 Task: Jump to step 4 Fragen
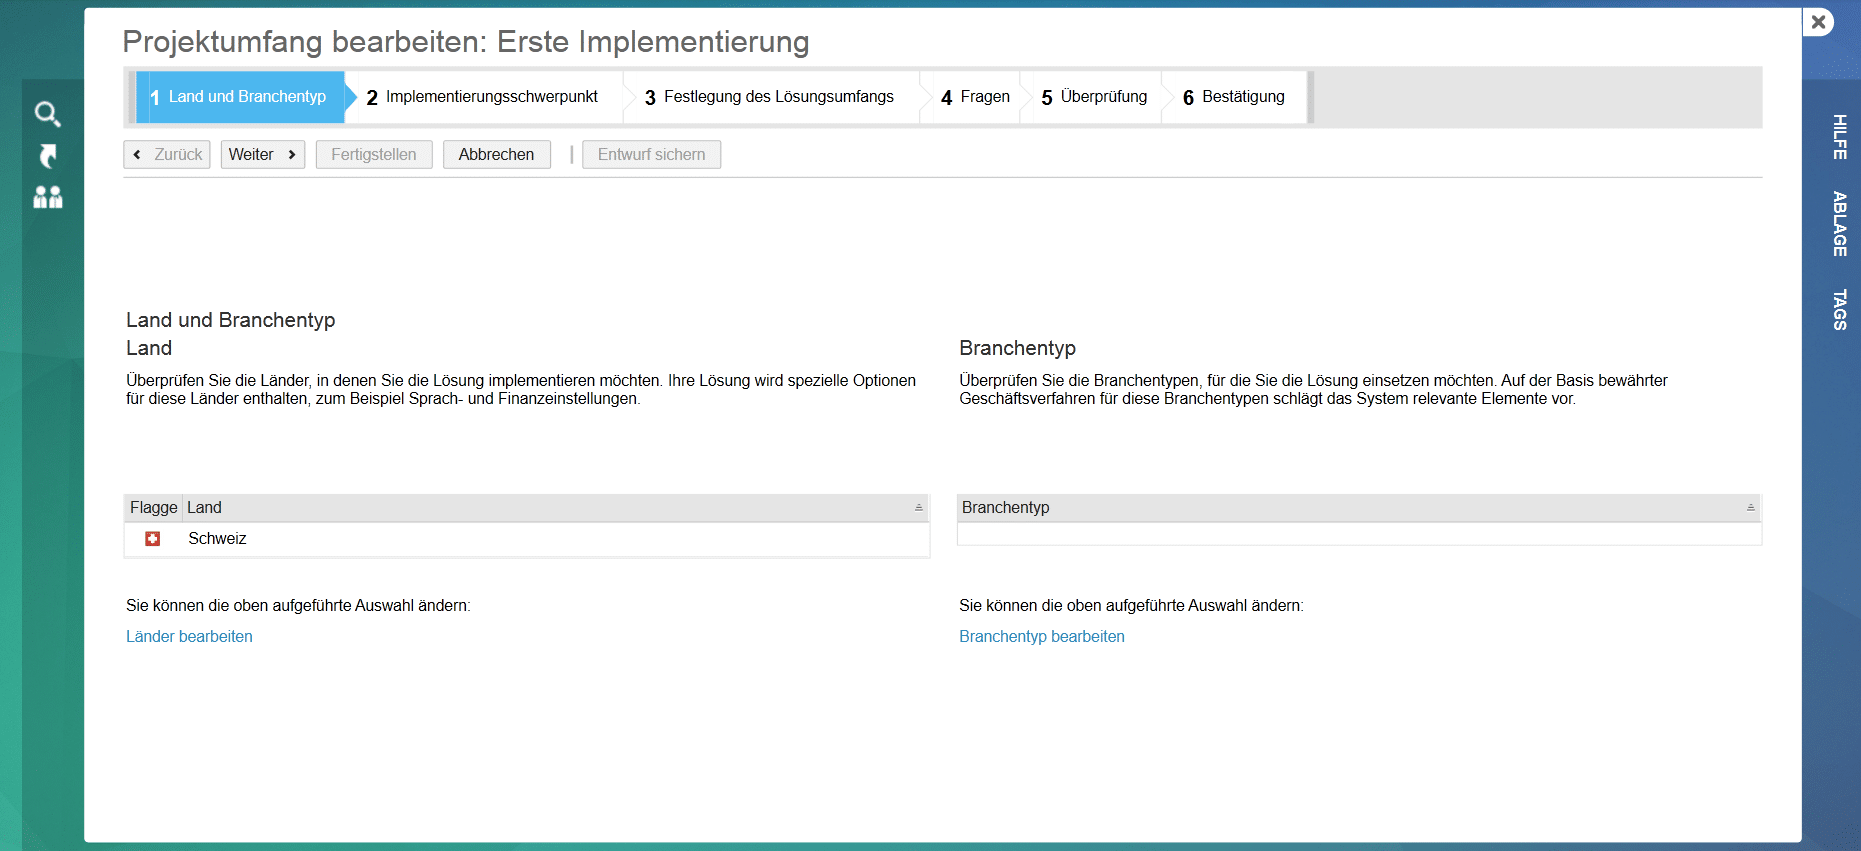tap(975, 97)
